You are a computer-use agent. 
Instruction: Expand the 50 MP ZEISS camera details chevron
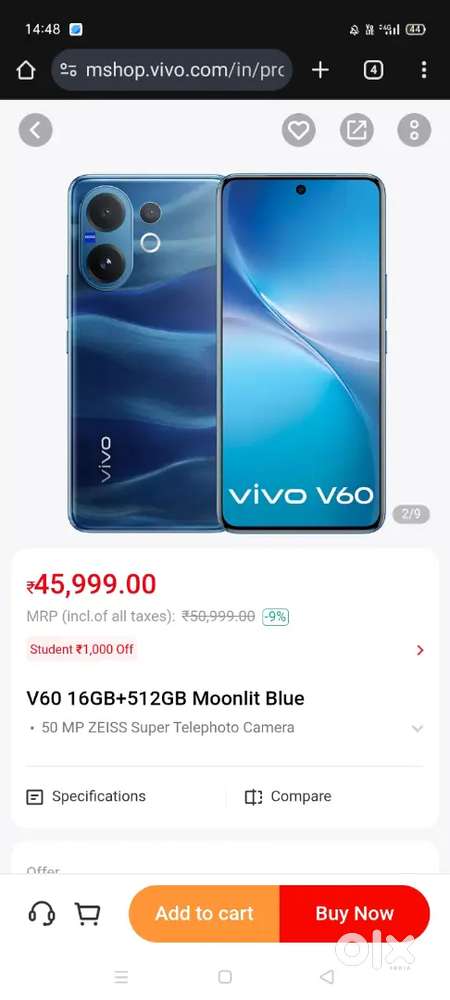click(x=417, y=728)
